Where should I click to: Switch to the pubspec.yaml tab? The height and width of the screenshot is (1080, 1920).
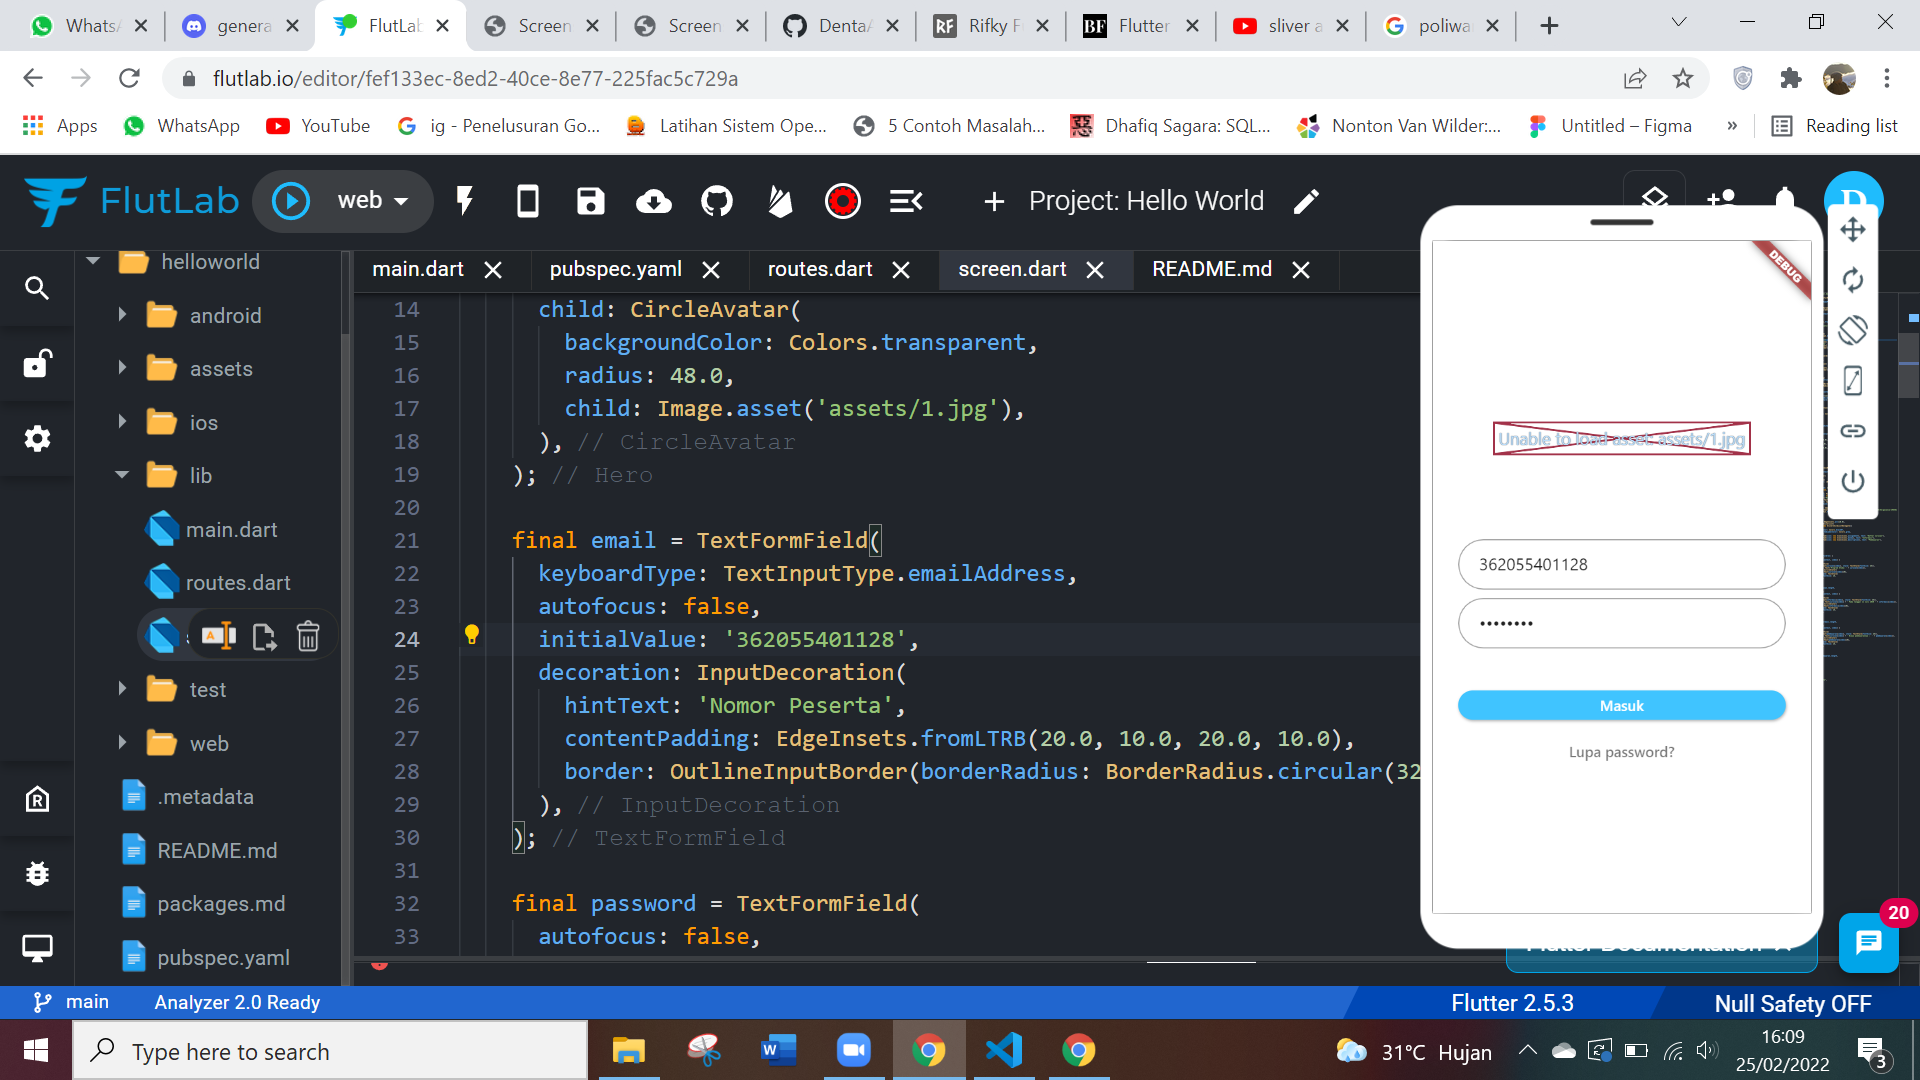point(615,269)
